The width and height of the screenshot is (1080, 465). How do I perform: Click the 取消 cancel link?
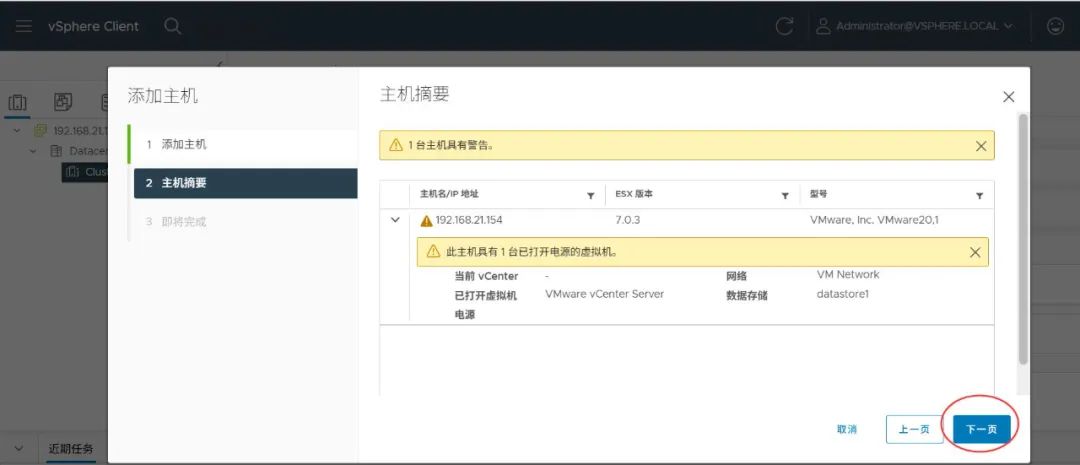coord(847,429)
